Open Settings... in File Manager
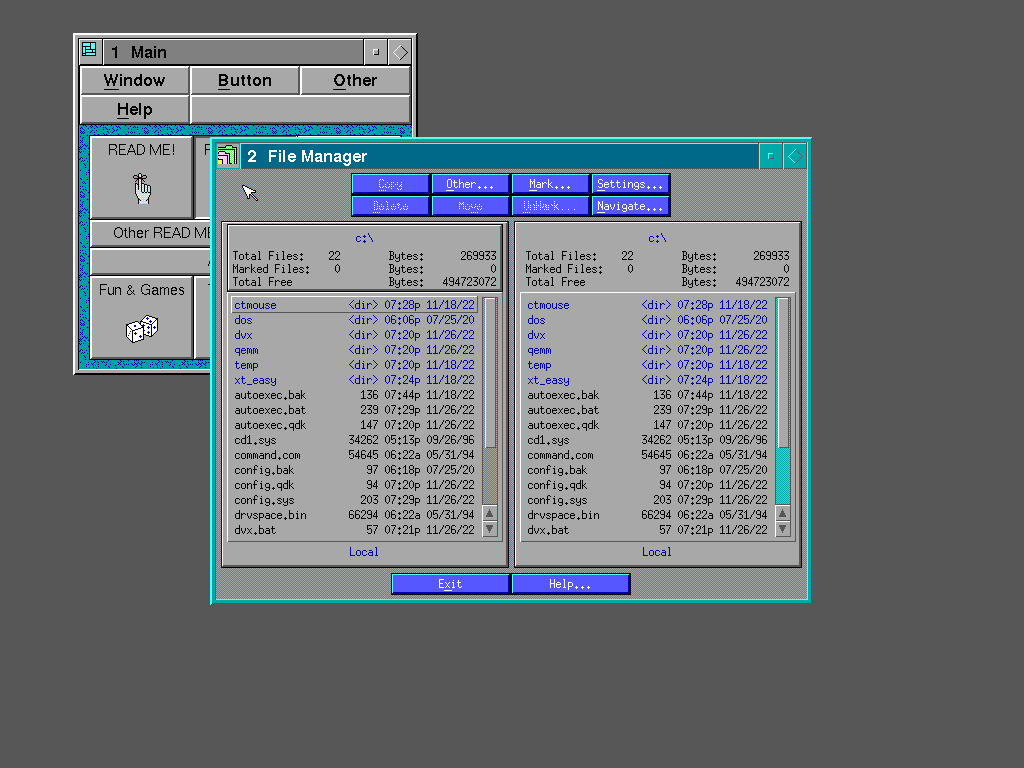The height and width of the screenshot is (768, 1024). tap(630, 184)
